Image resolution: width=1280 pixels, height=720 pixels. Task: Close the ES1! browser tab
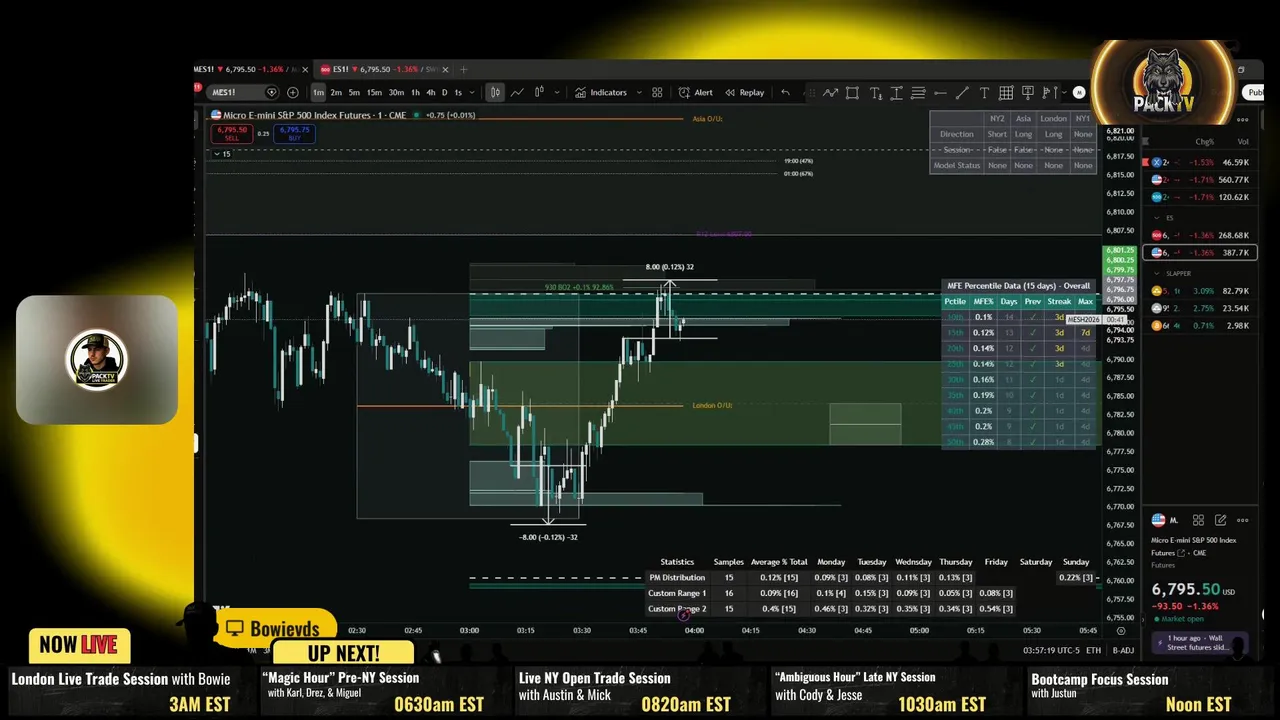point(445,69)
